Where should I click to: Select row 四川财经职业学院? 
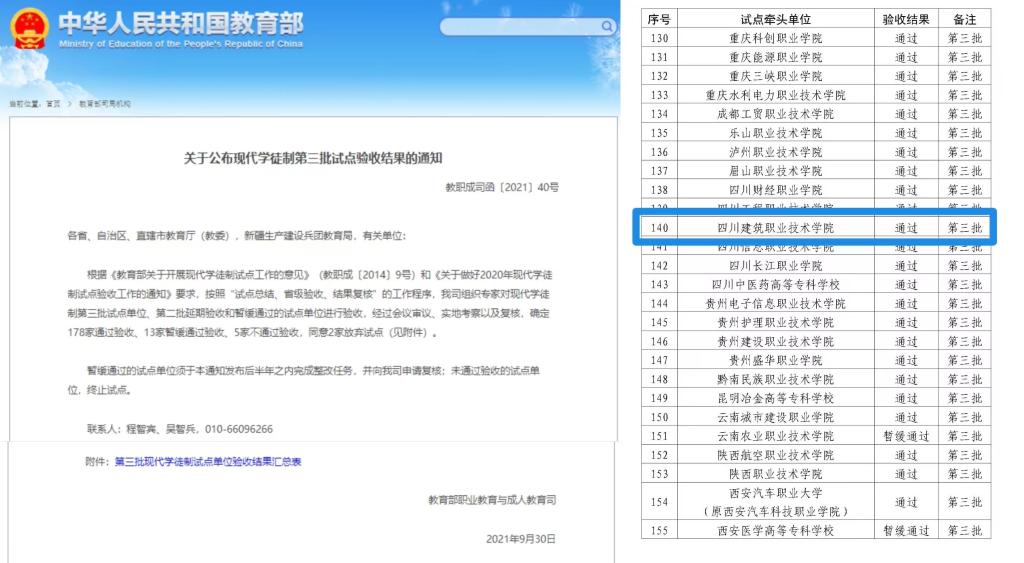816,189
